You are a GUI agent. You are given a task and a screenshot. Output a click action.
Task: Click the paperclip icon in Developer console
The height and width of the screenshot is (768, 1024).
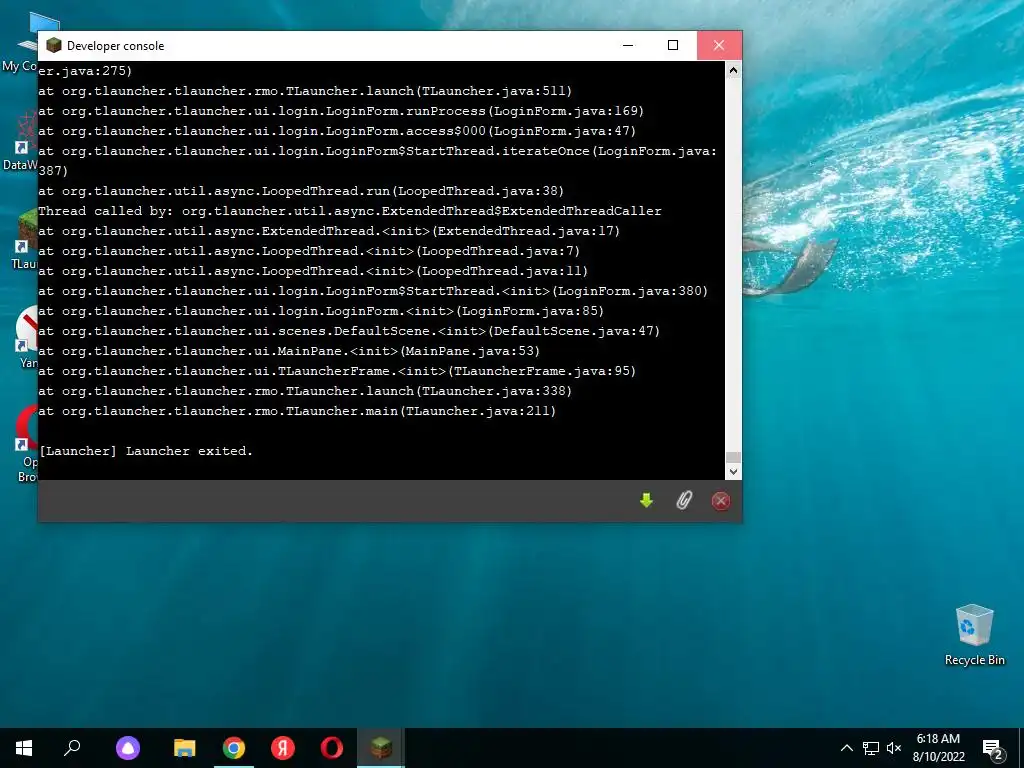tap(683, 501)
